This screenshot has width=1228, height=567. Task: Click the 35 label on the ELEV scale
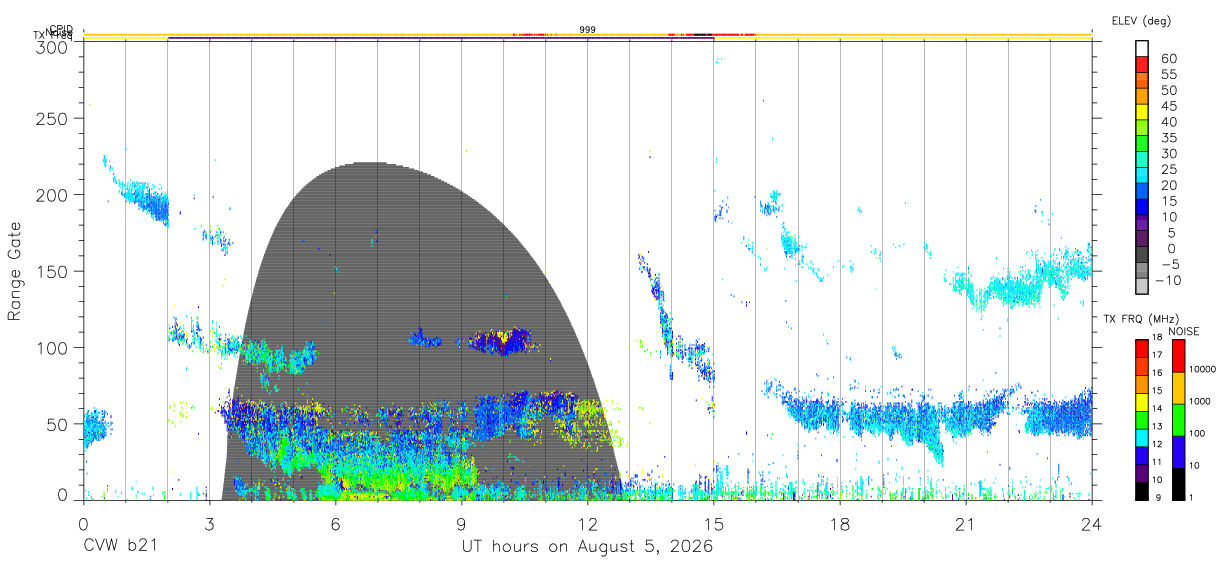coord(1167,138)
